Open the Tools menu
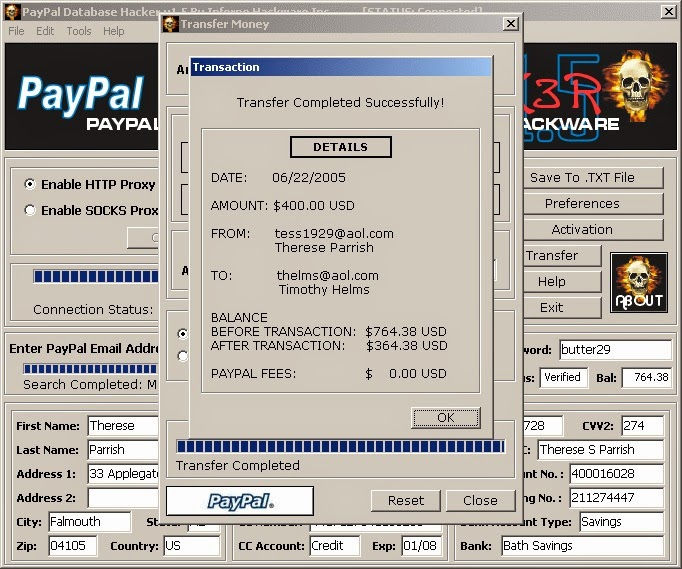Image resolution: width=682 pixels, height=569 pixels. (79, 31)
